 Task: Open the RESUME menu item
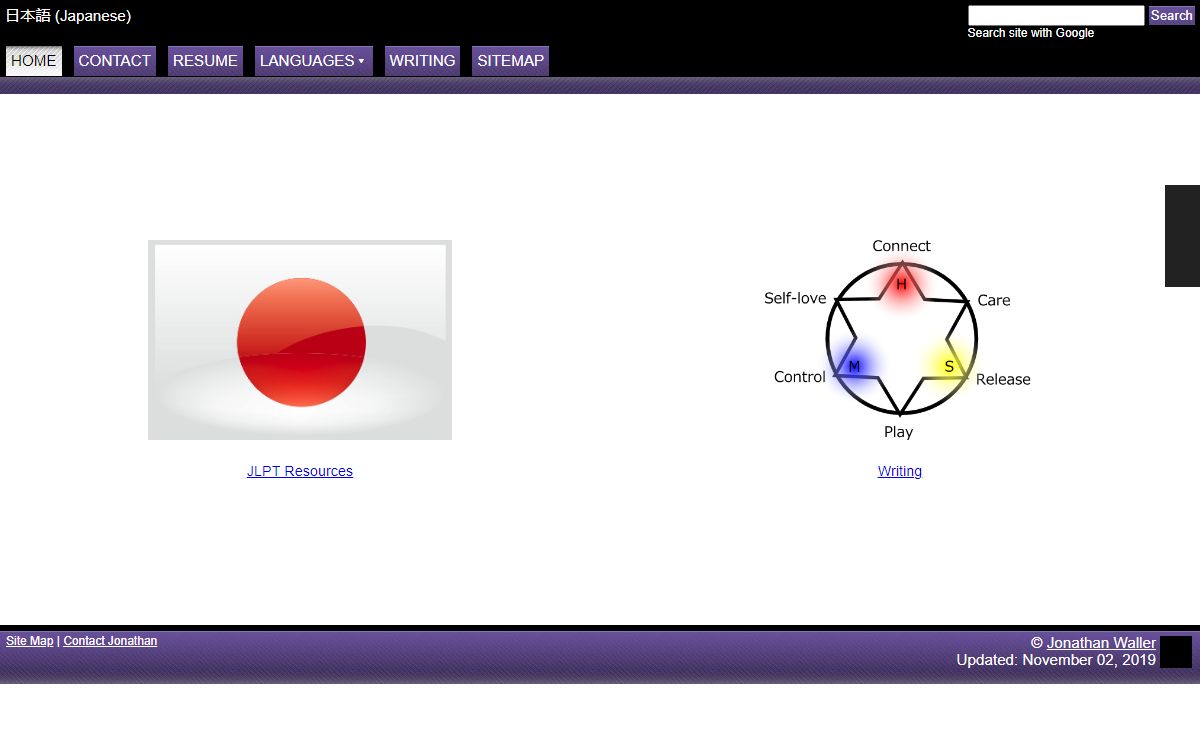coord(205,61)
